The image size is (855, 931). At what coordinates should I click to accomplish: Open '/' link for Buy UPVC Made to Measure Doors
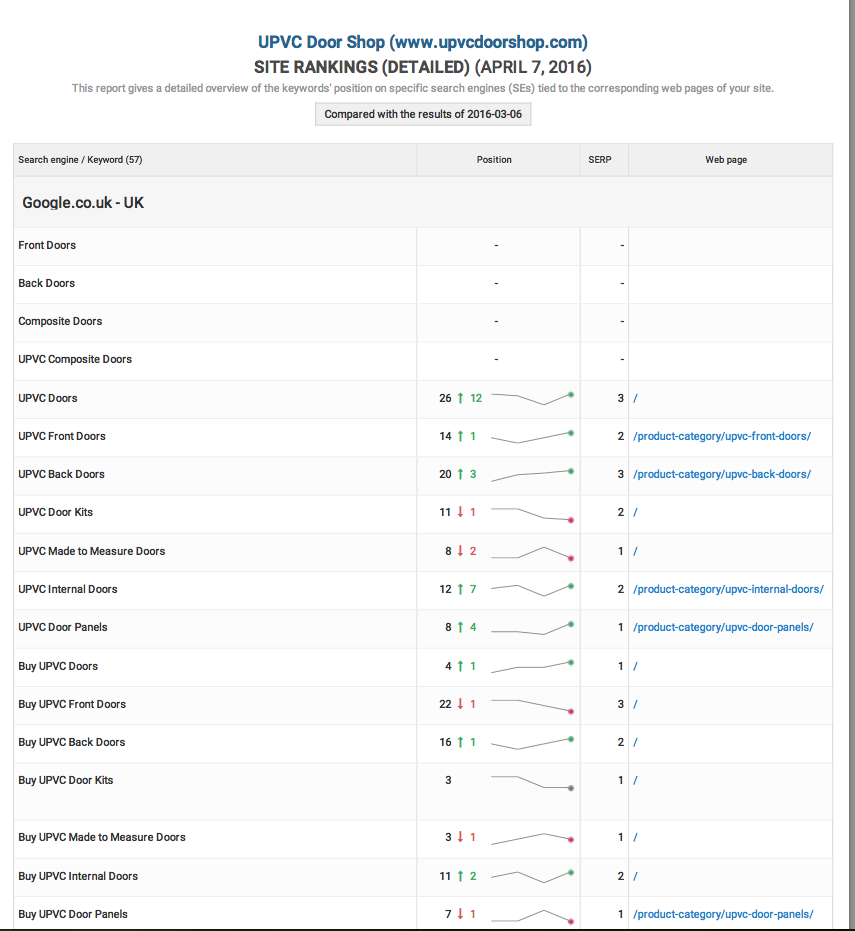(x=635, y=837)
